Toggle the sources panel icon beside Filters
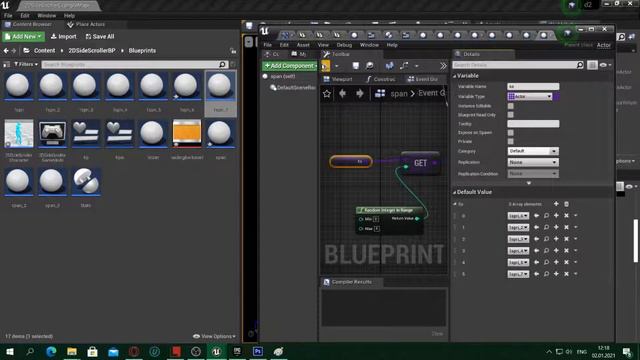640x360 pixels. 7,64
